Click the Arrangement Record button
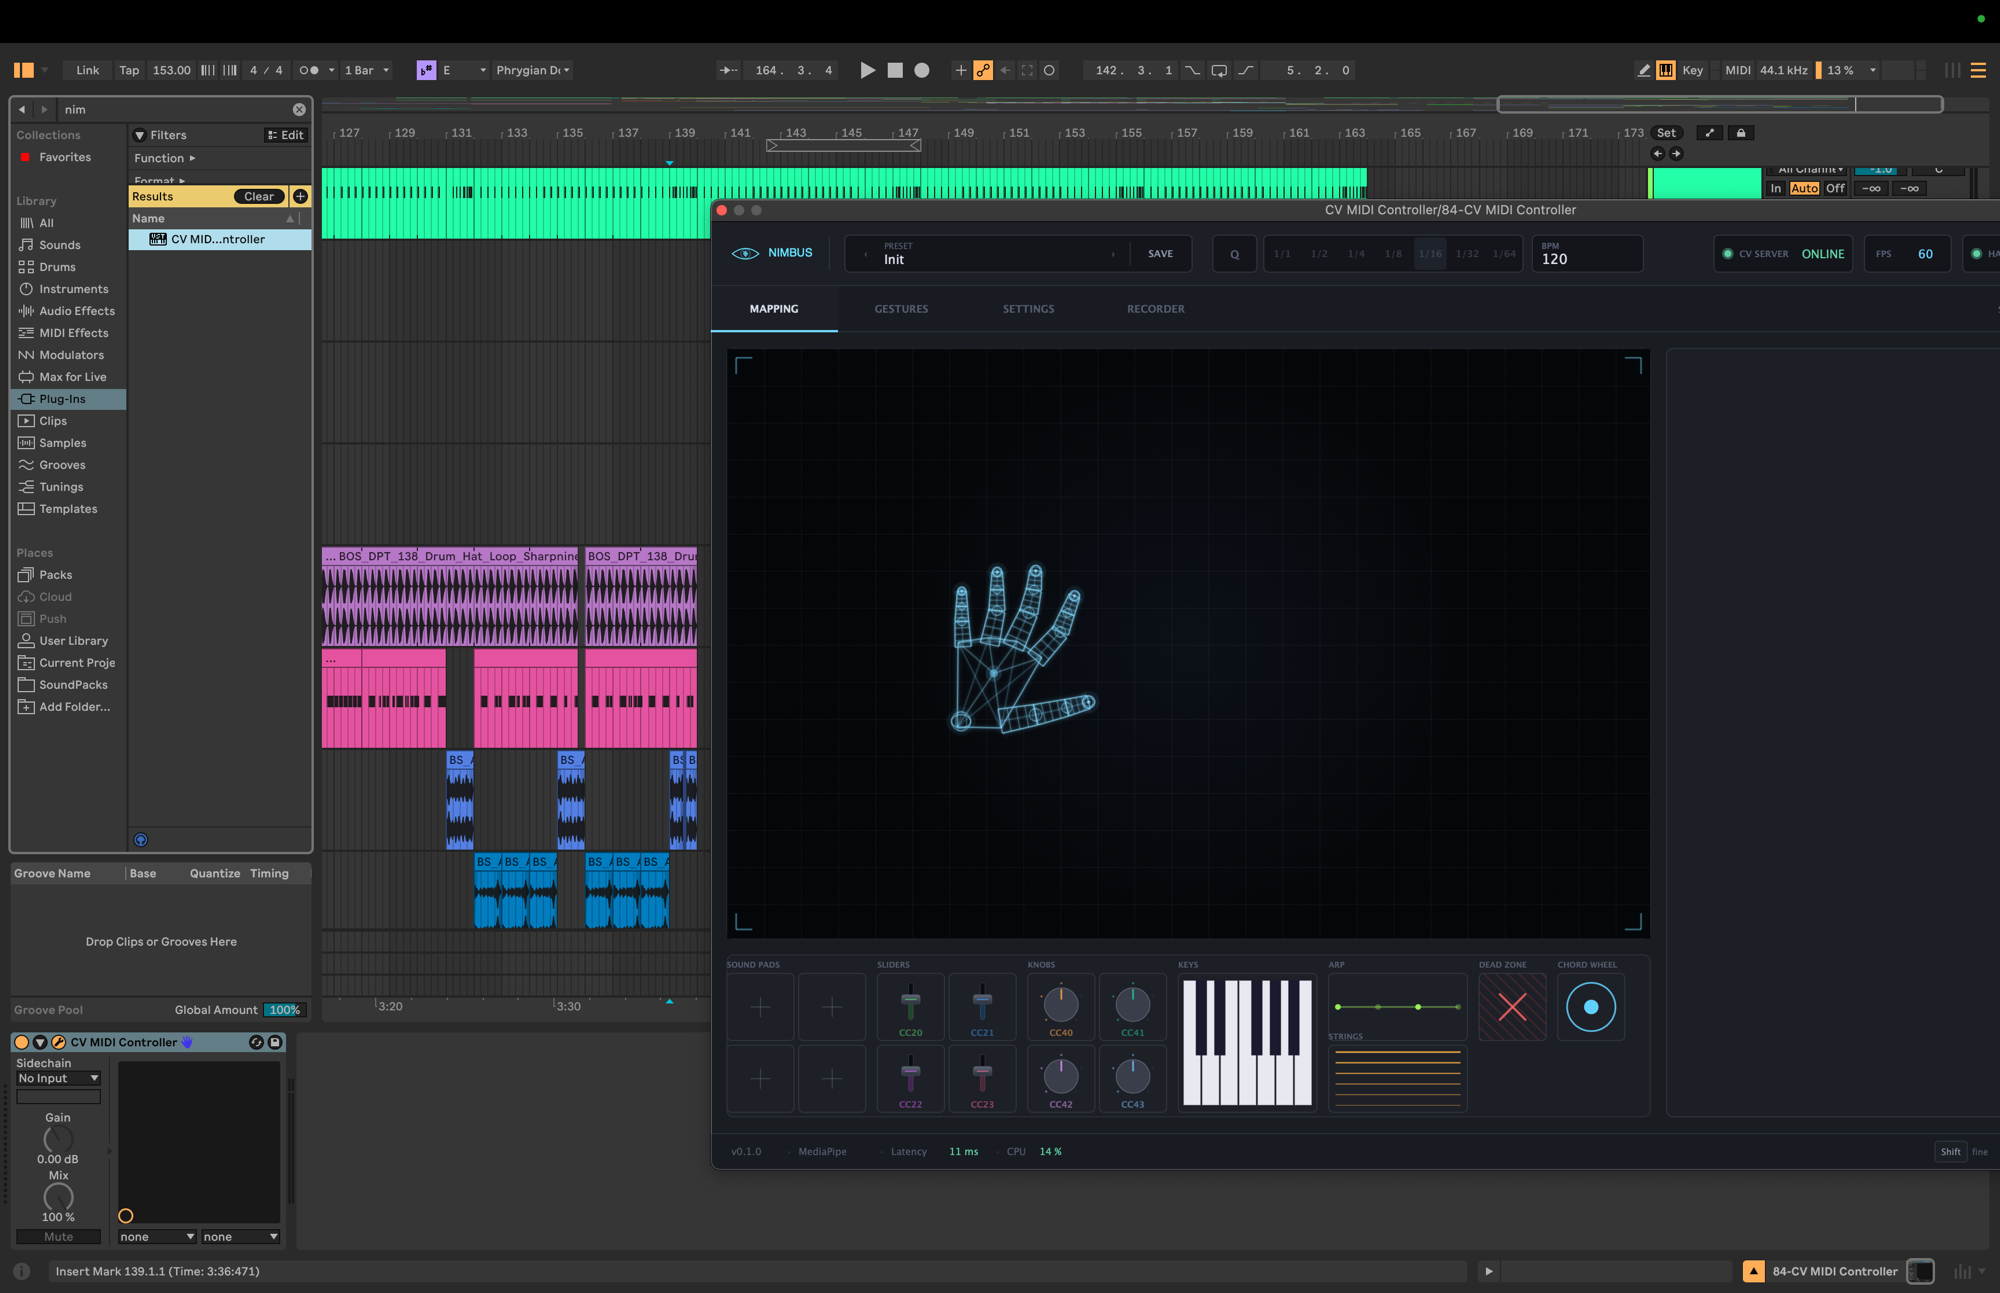The height and width of the screenshot is (1293, 2000). tap(922, 70)
